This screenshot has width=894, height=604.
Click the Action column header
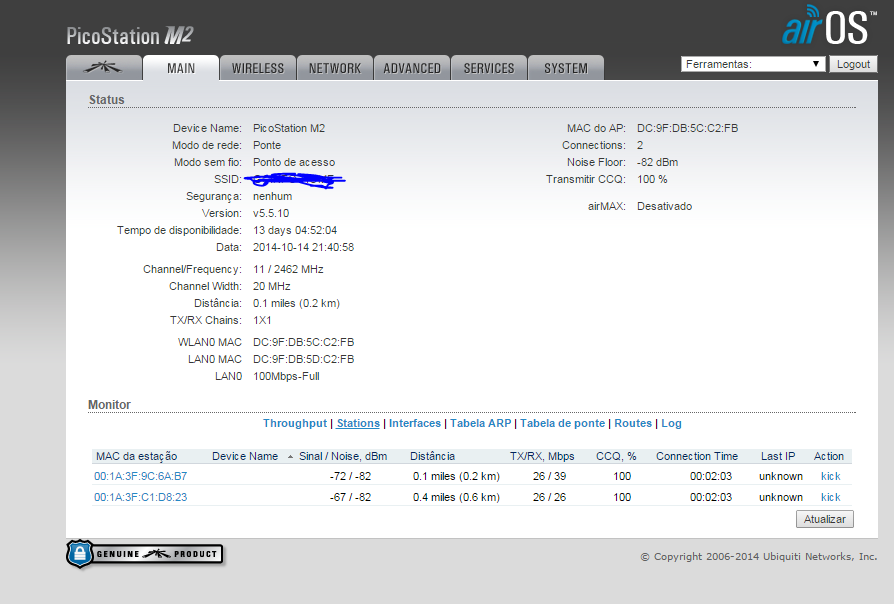[x=828, y=456]
